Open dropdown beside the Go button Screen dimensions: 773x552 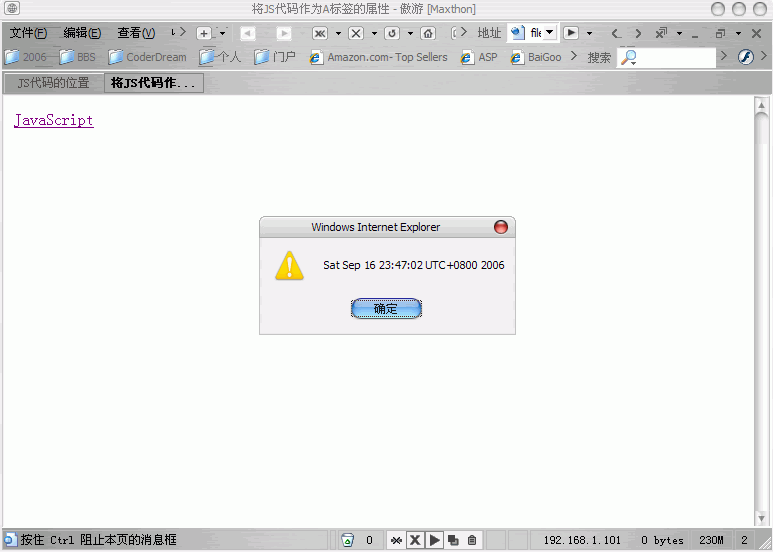point(589,34)
